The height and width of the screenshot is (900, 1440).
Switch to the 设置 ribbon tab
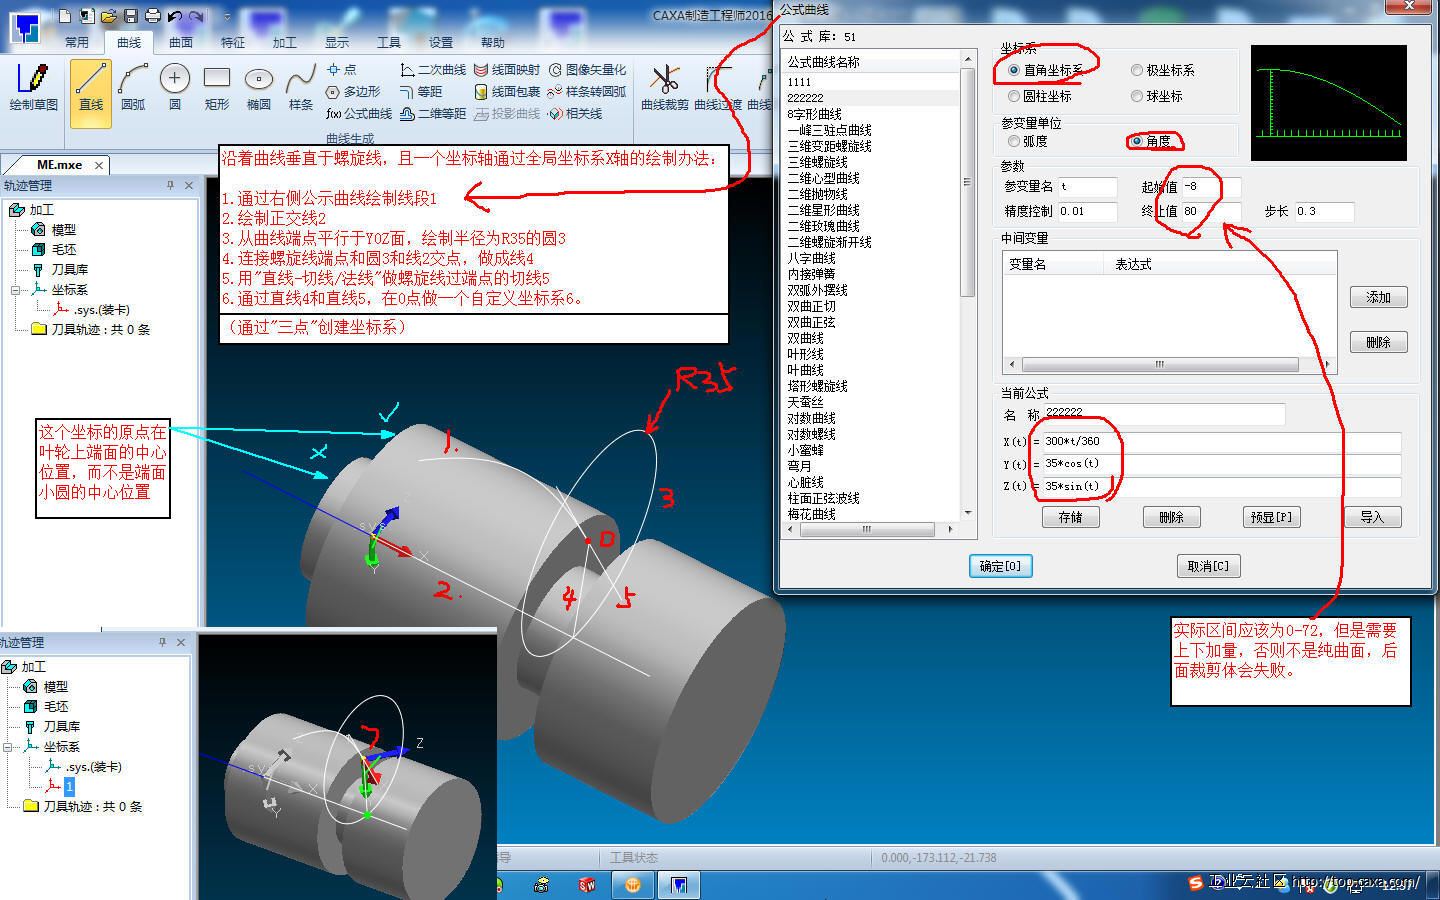coord(441,42)
